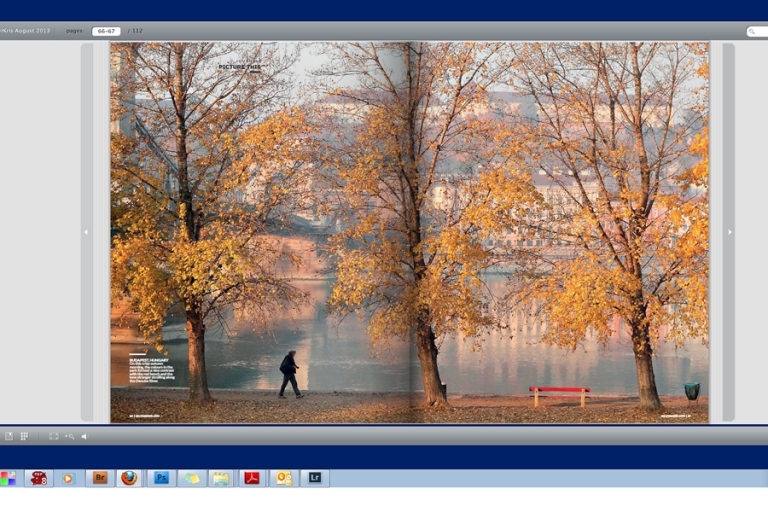Open the file explorer folder icon
Image resolution: width=768 pixels, height=512 pixels.
[221, 478]
